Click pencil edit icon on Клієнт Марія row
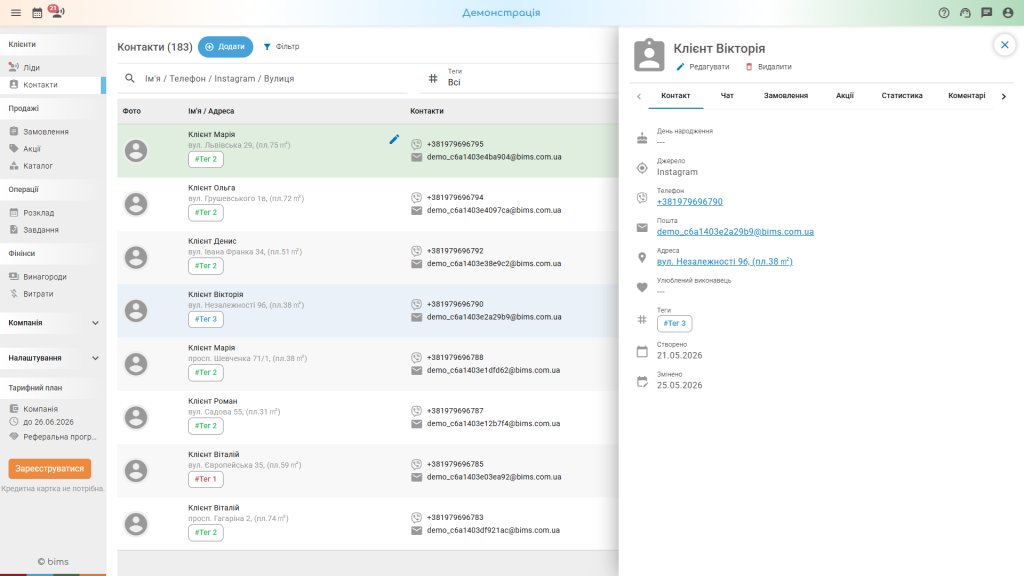This screenshot has width=1024, height=576. (x=394, y=139)
